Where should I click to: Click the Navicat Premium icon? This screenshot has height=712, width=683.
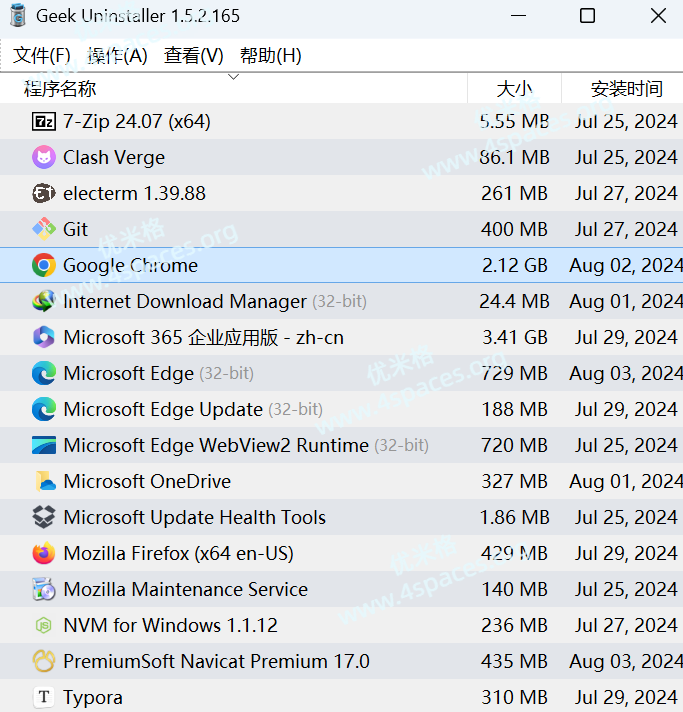coord(44,662)
